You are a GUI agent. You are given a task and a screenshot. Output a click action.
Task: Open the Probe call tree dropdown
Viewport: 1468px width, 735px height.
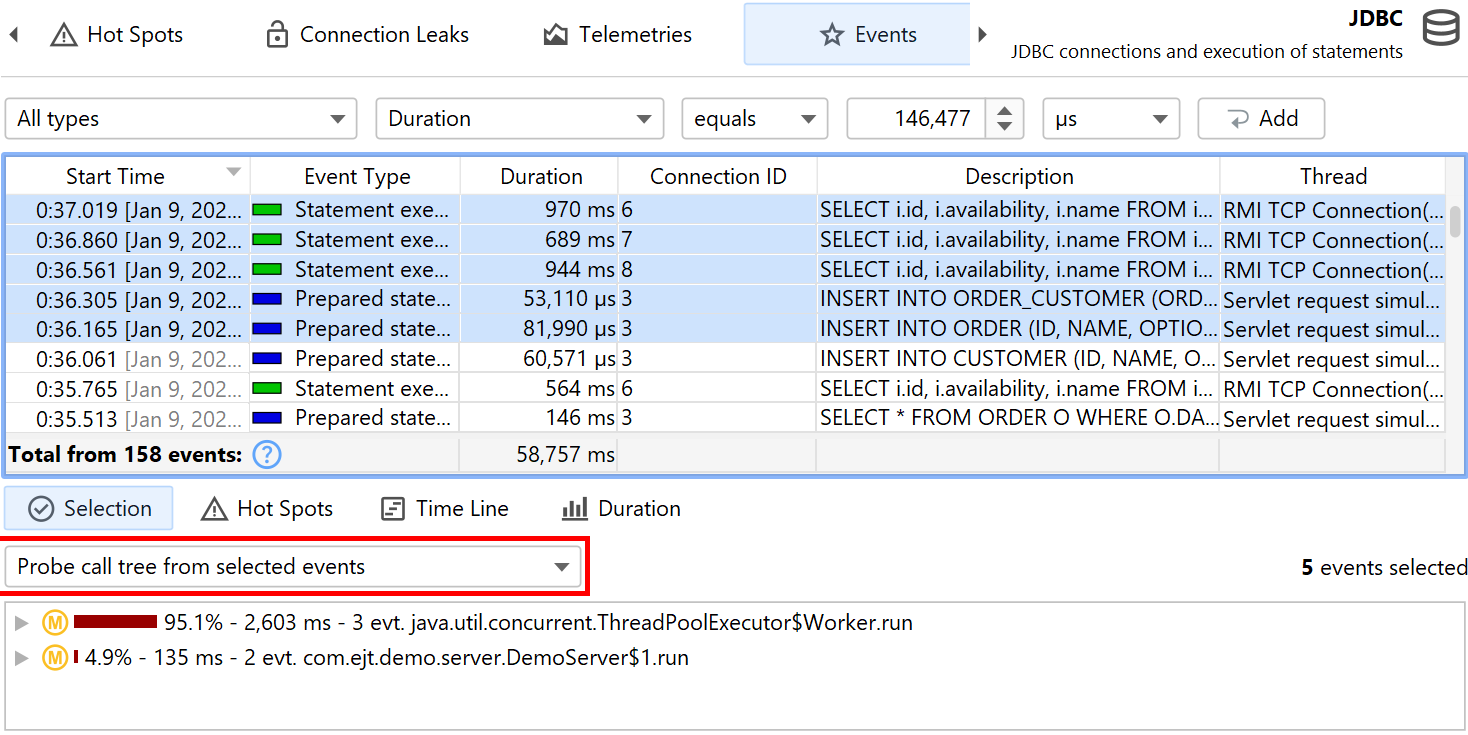293,567
